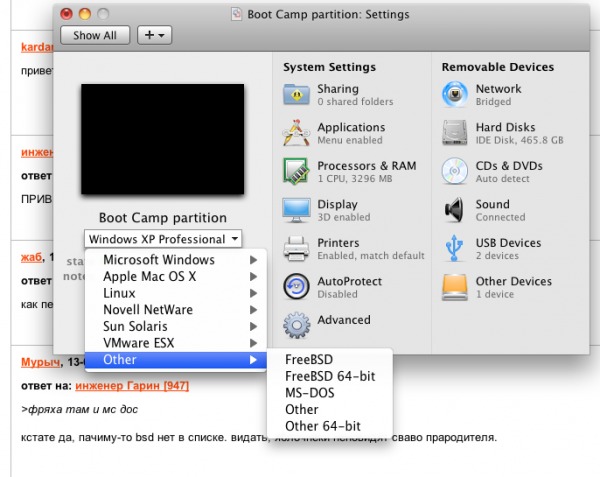
Task: Open the Мурыч user link
Action: tap(41, 362)
